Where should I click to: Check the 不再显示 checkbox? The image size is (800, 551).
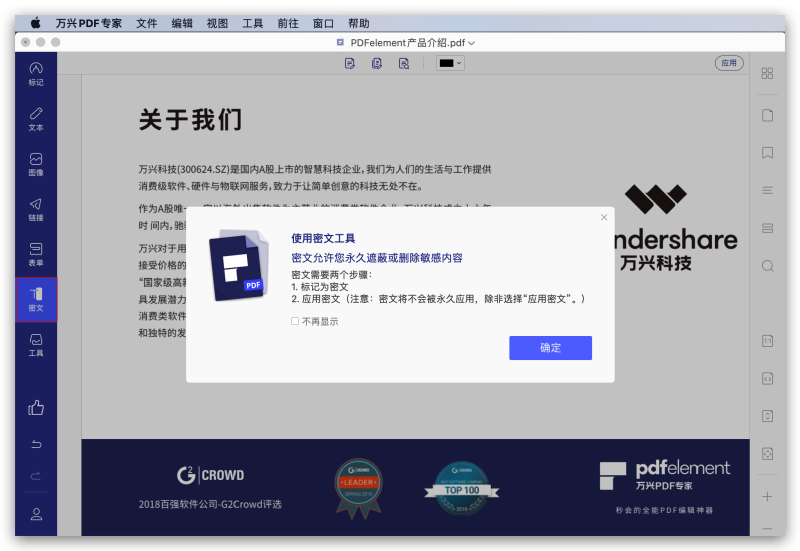pyautogui.click(x=295, y=321)
